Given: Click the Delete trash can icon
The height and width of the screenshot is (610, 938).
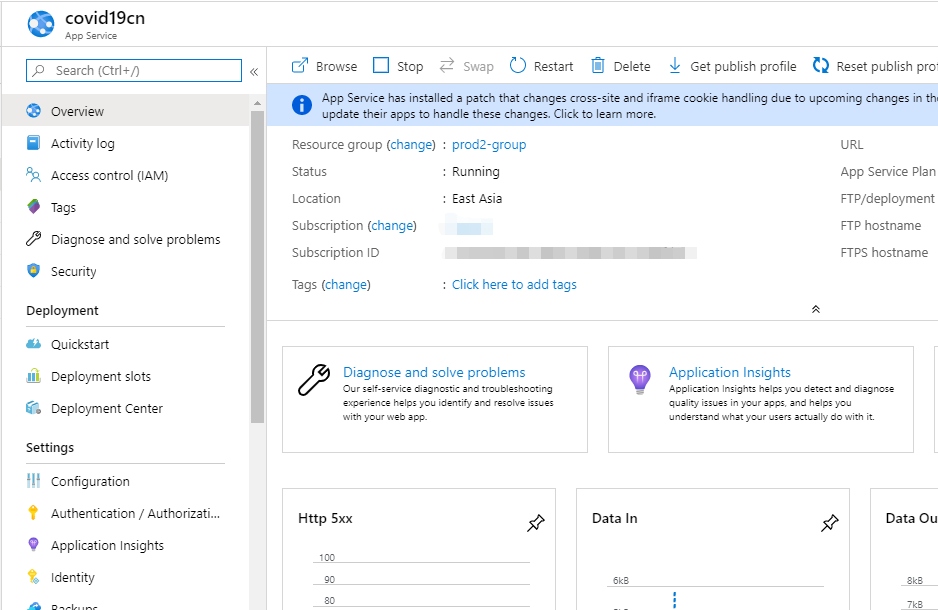Looking at the screenshot, I should [x=598, y=65].
